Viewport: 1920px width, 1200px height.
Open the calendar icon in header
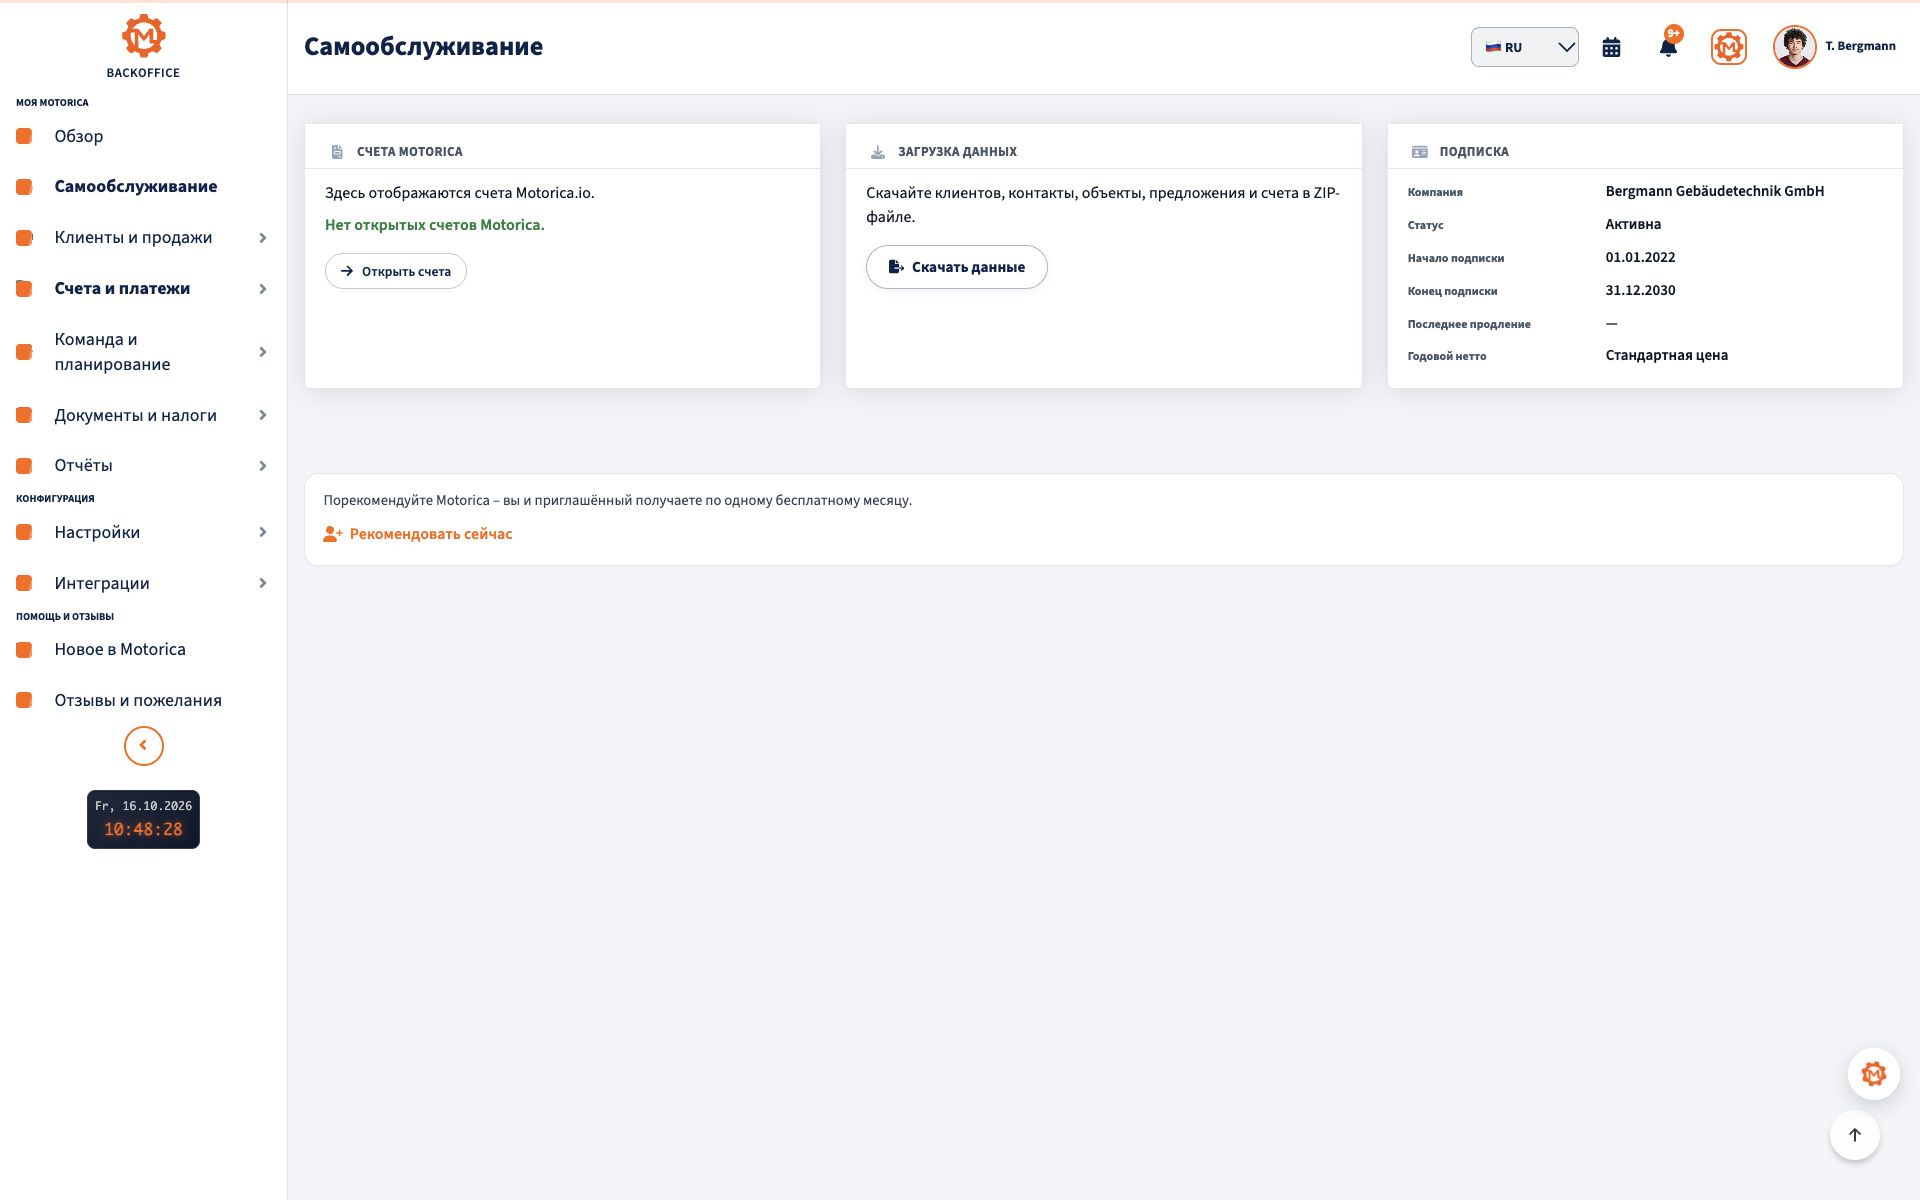click(1611, 47)
